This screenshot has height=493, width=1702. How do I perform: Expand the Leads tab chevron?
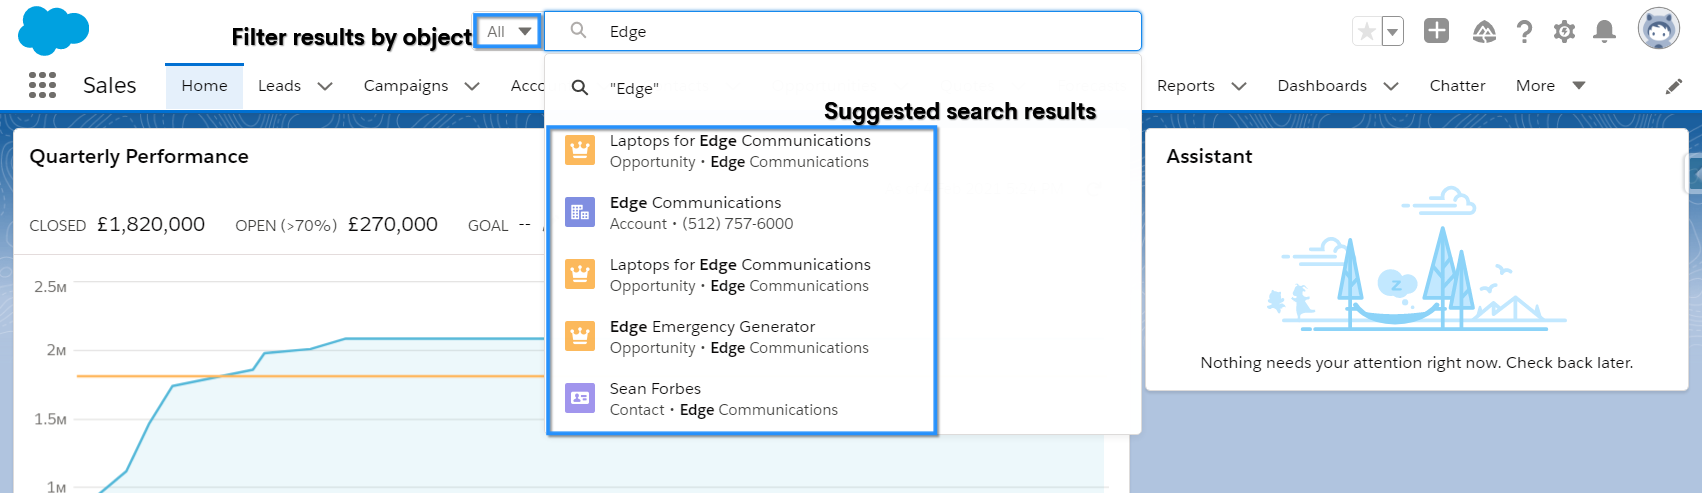(x=325, y=86)
